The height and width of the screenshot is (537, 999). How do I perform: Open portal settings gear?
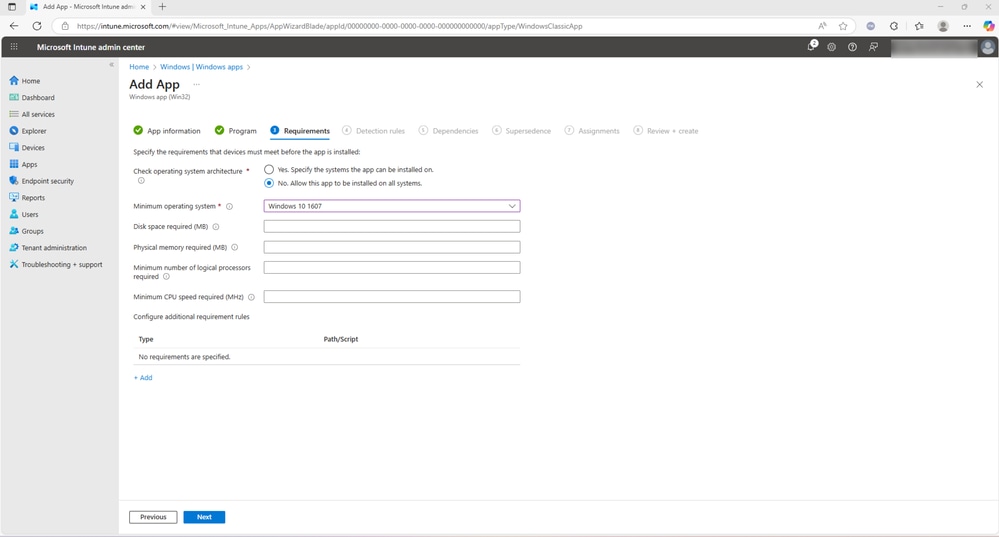coord(831,47)
